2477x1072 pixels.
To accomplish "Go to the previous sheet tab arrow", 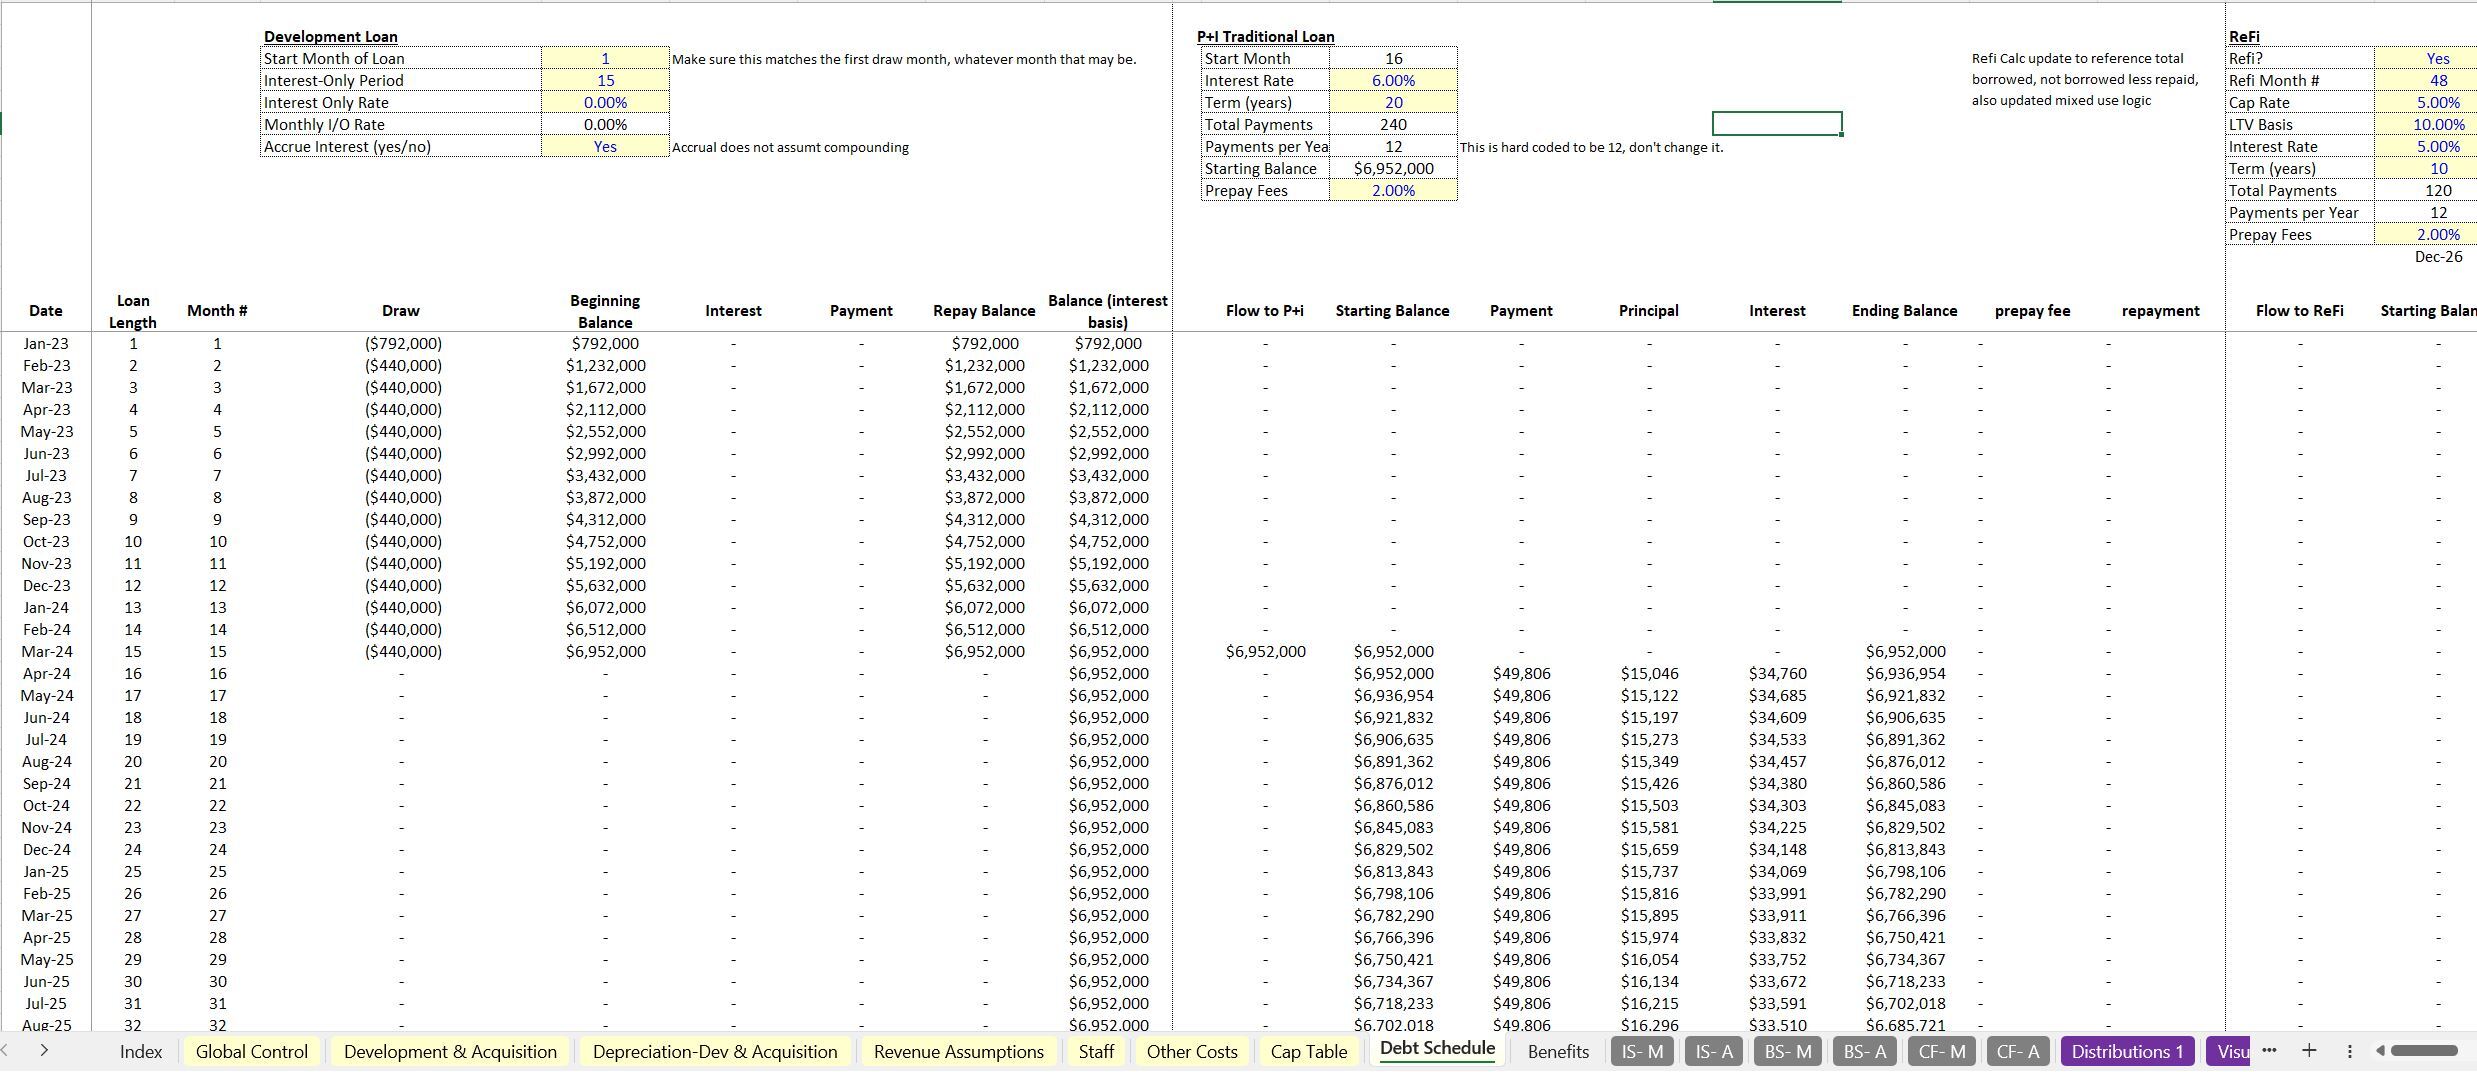I will [6, 1051].
